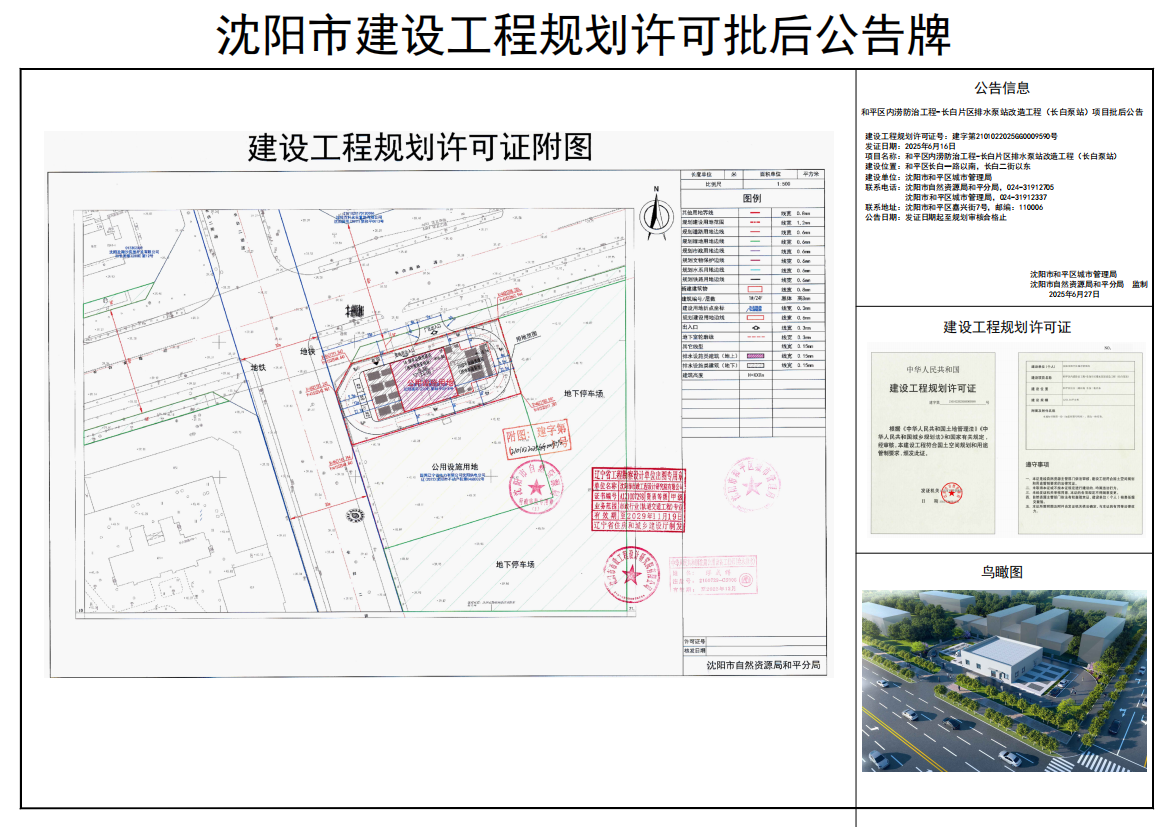The image size is (1172, 827).
Task: Open the permit details page with 遵守事项
Action: [x=1080, y=442]
